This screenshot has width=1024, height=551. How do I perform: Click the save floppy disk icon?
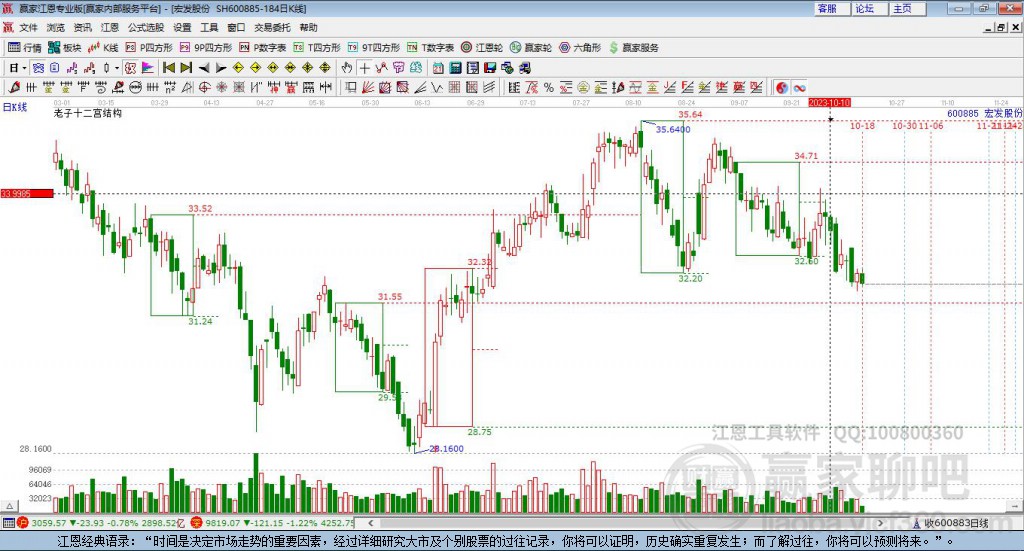pyautogui.click(x=490, y=68)
